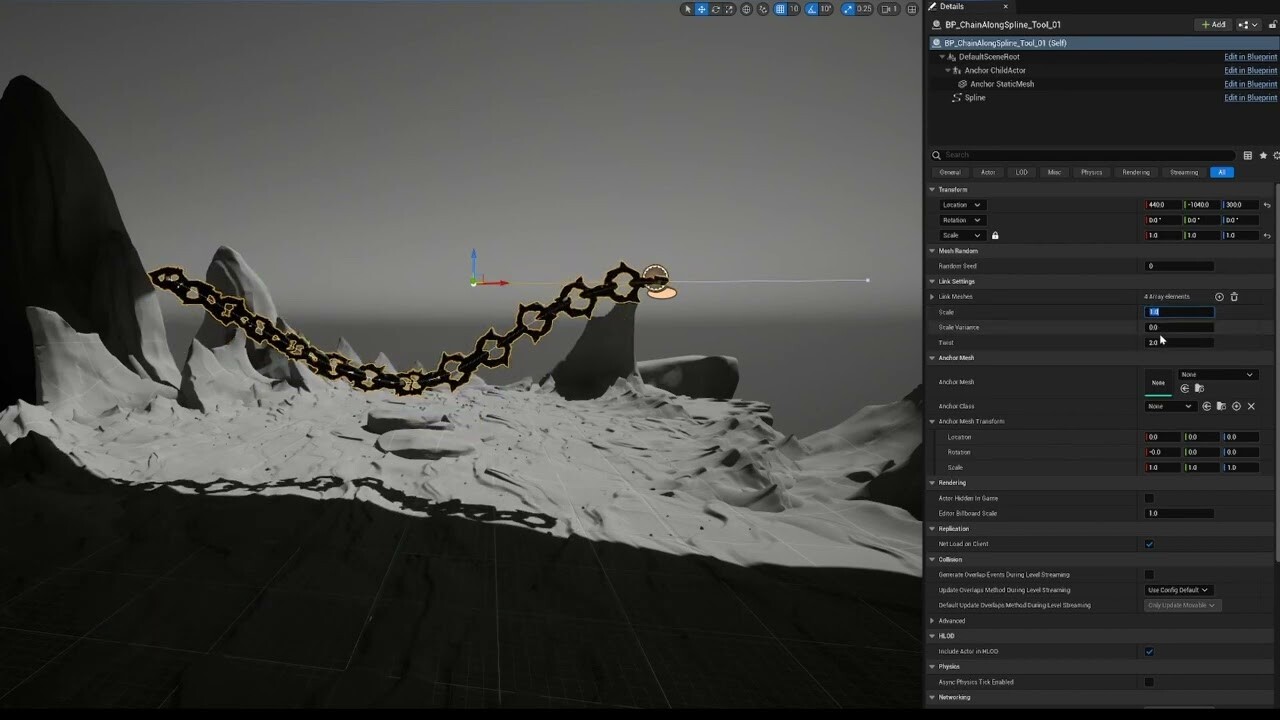Toggle surface snapping in the viewport toolbar
This screenshot has height=720, width=1280.
click(x=763, y=8)
